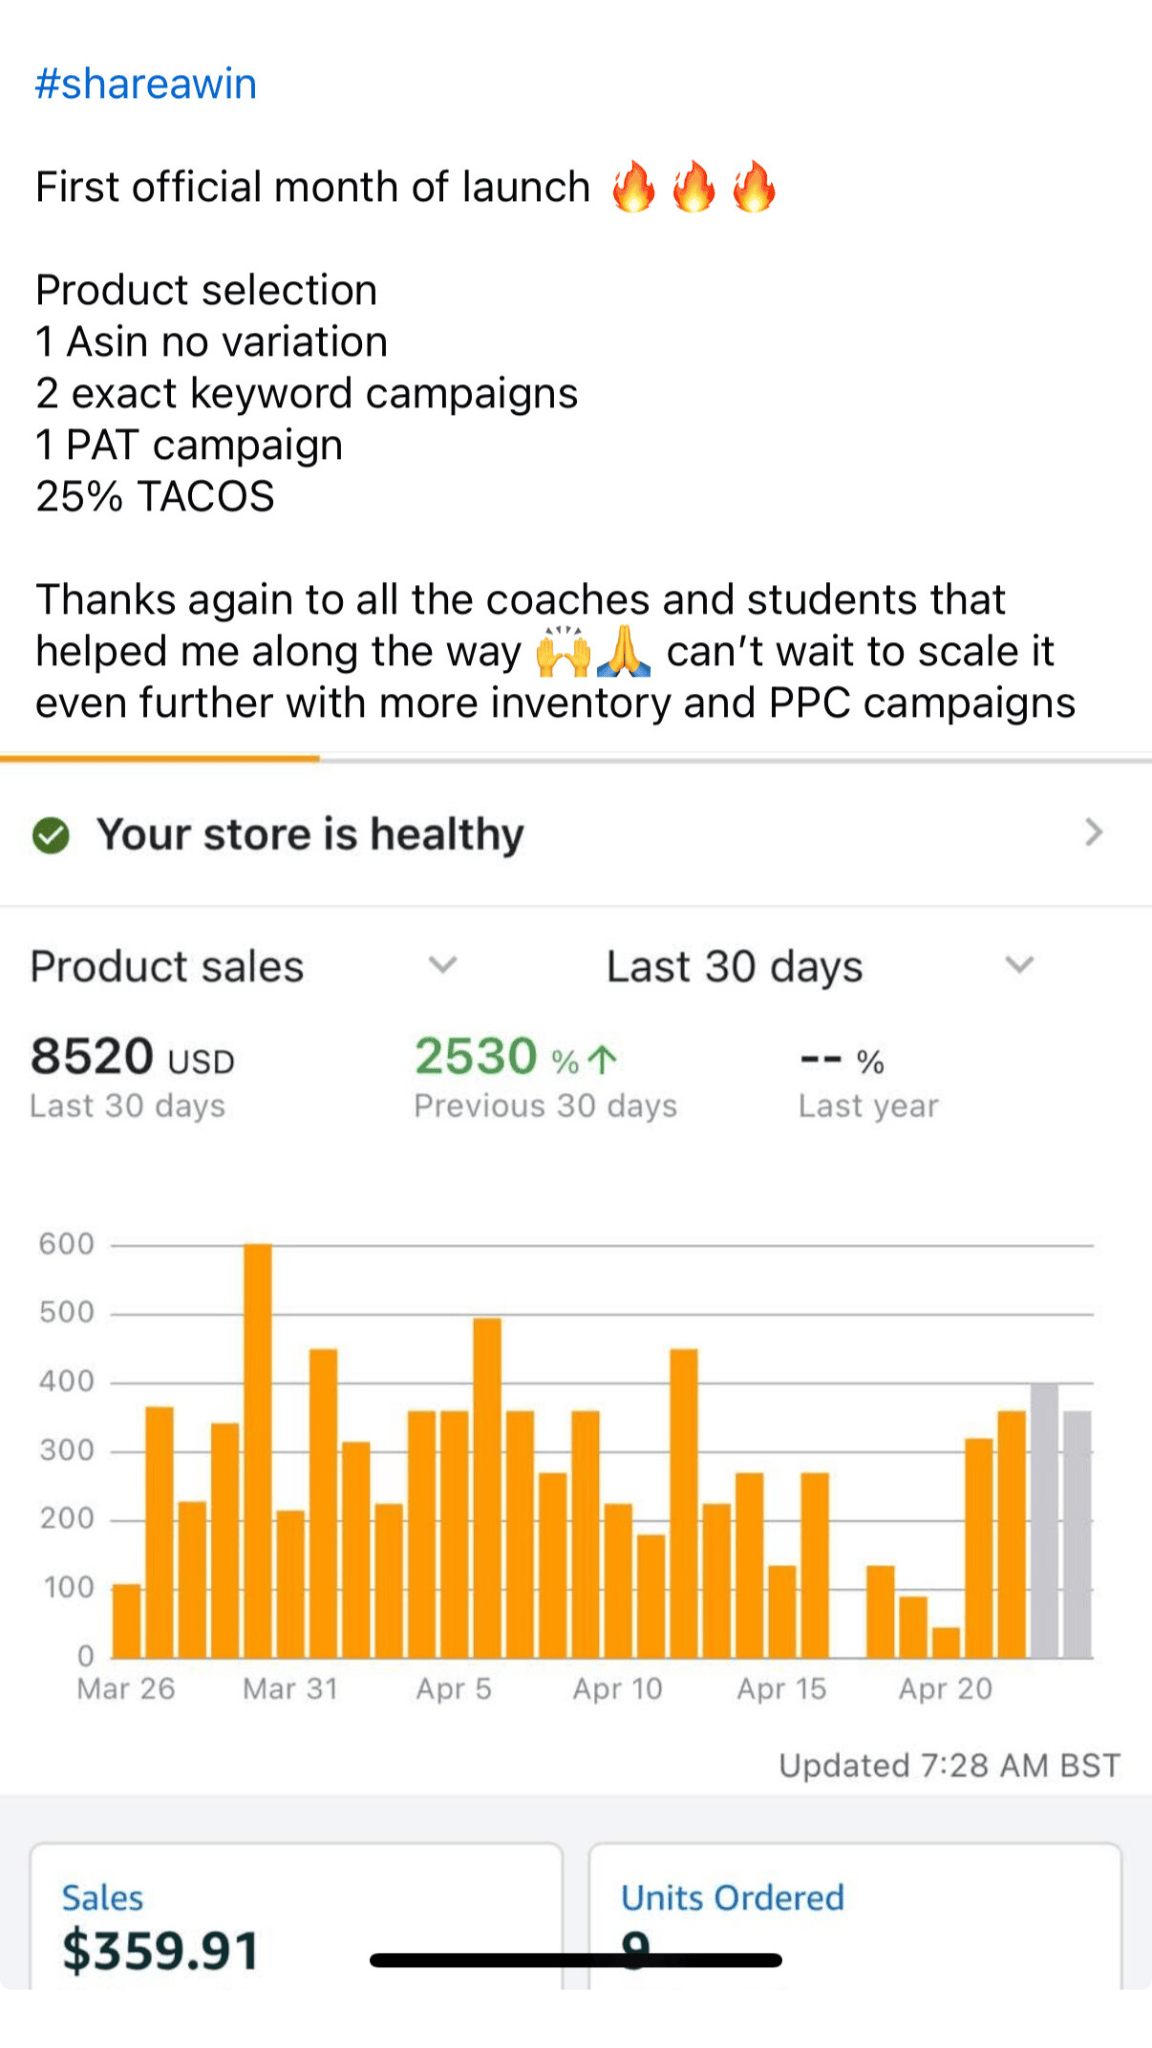1152x2048 pixels.
Task: Tap the Updated 7:28 AM BST timestamp
Action: pyautogui.click(x=949, y=1765)
